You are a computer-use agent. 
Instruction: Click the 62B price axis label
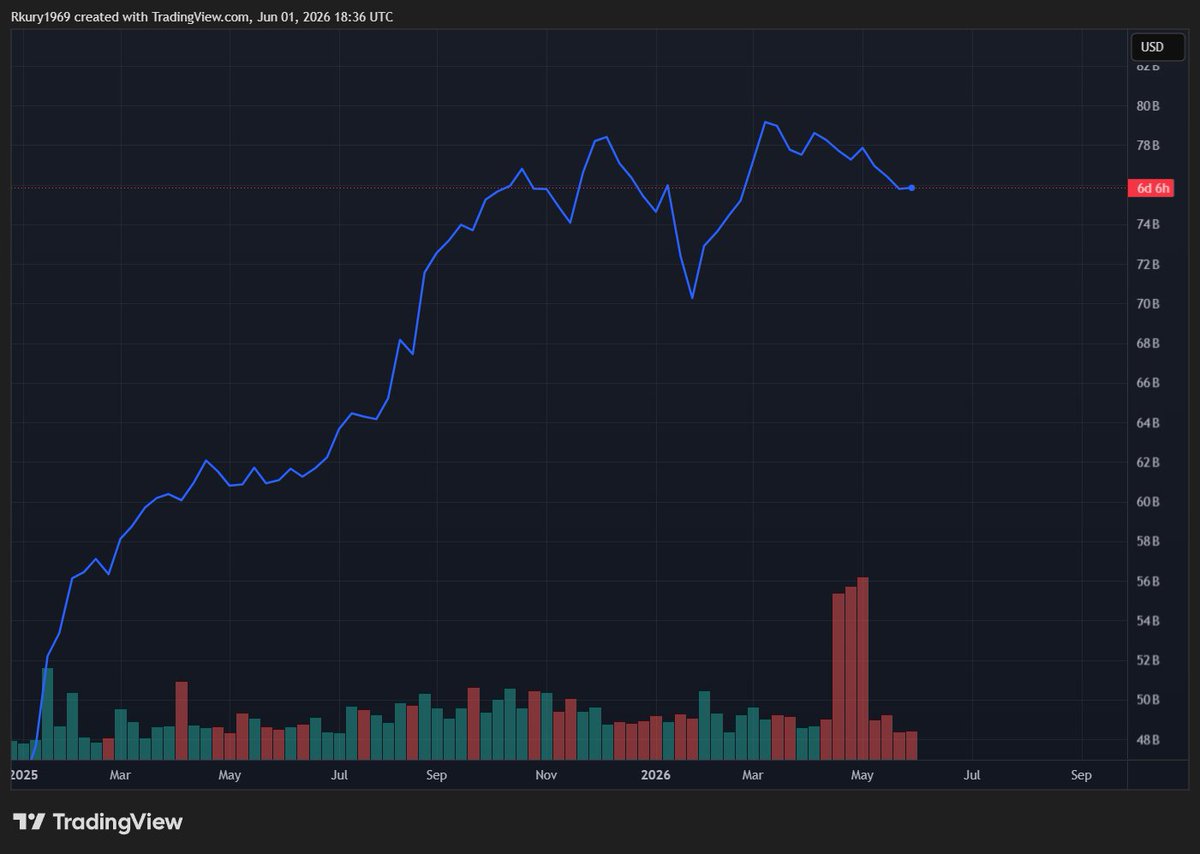tap(1148, 462)
